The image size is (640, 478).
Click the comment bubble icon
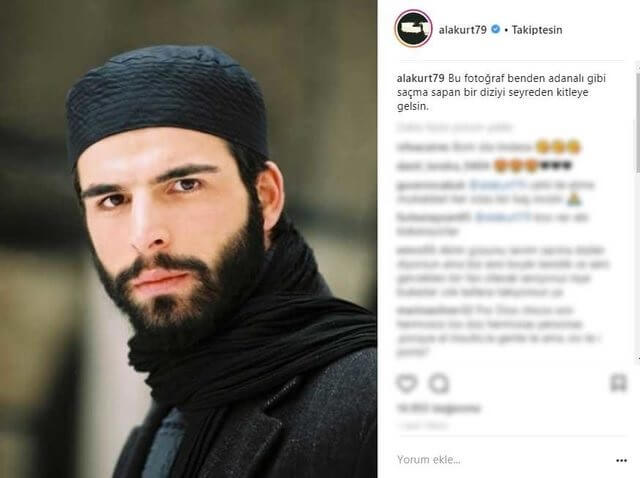pos(439,383)
